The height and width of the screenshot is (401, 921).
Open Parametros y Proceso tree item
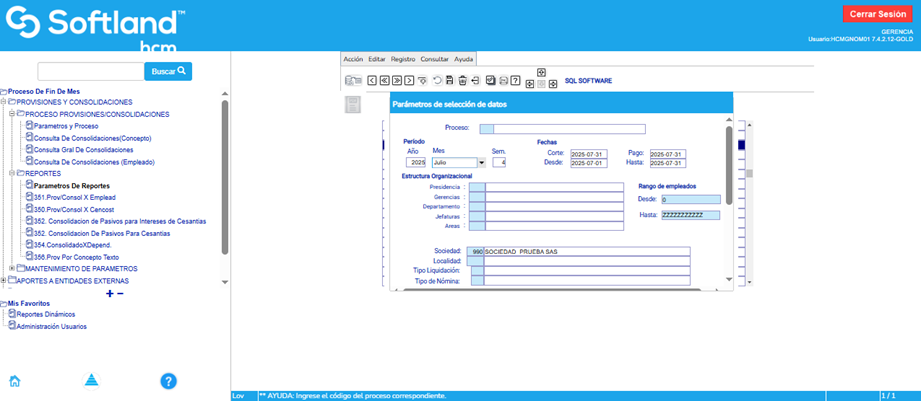click(x=66, y=126)
